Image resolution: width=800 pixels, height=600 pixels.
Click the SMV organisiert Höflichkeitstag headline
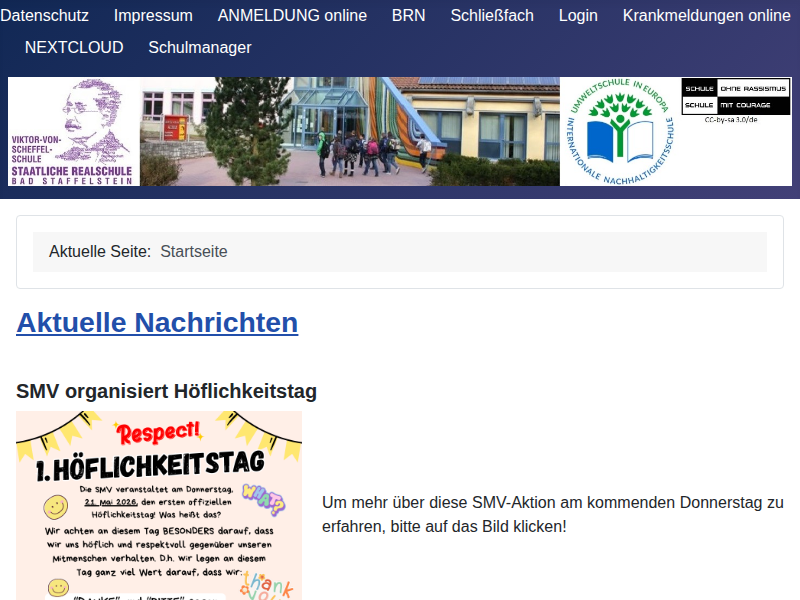[x=166, y=391]
